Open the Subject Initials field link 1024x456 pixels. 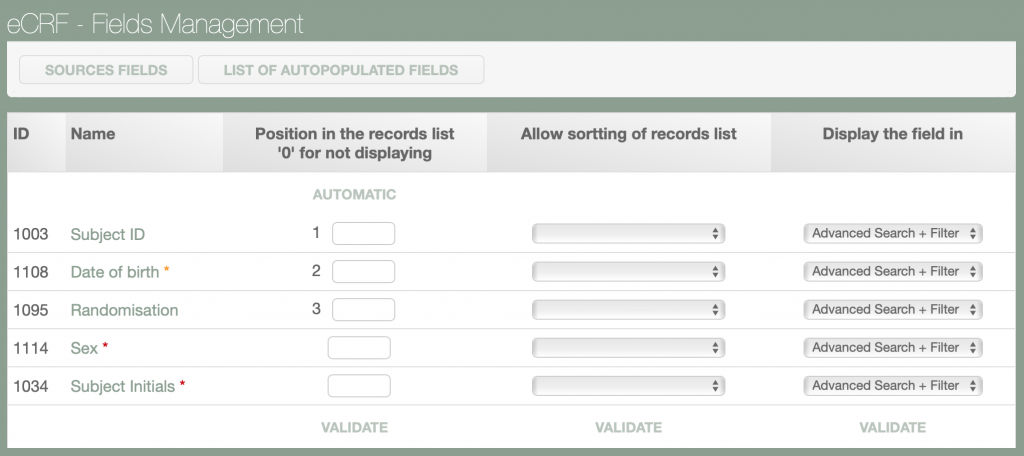(x=122, y=386)
